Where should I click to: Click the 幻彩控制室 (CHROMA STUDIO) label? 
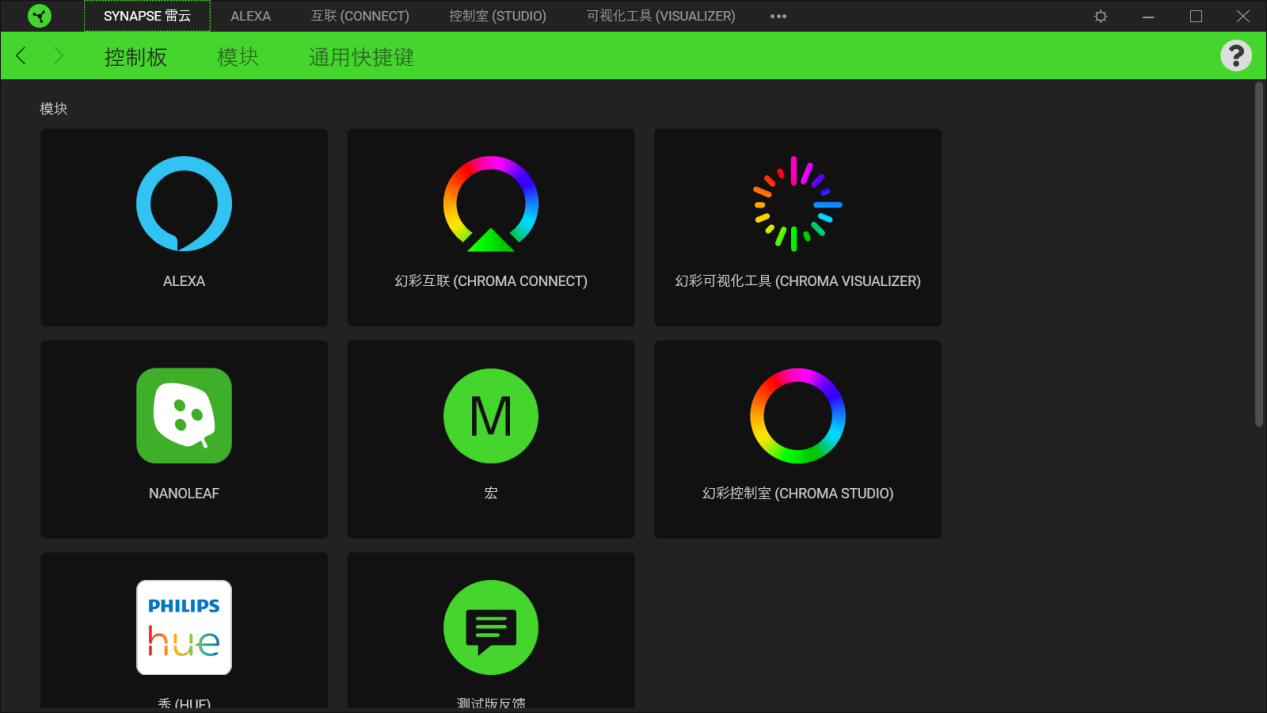798,493
